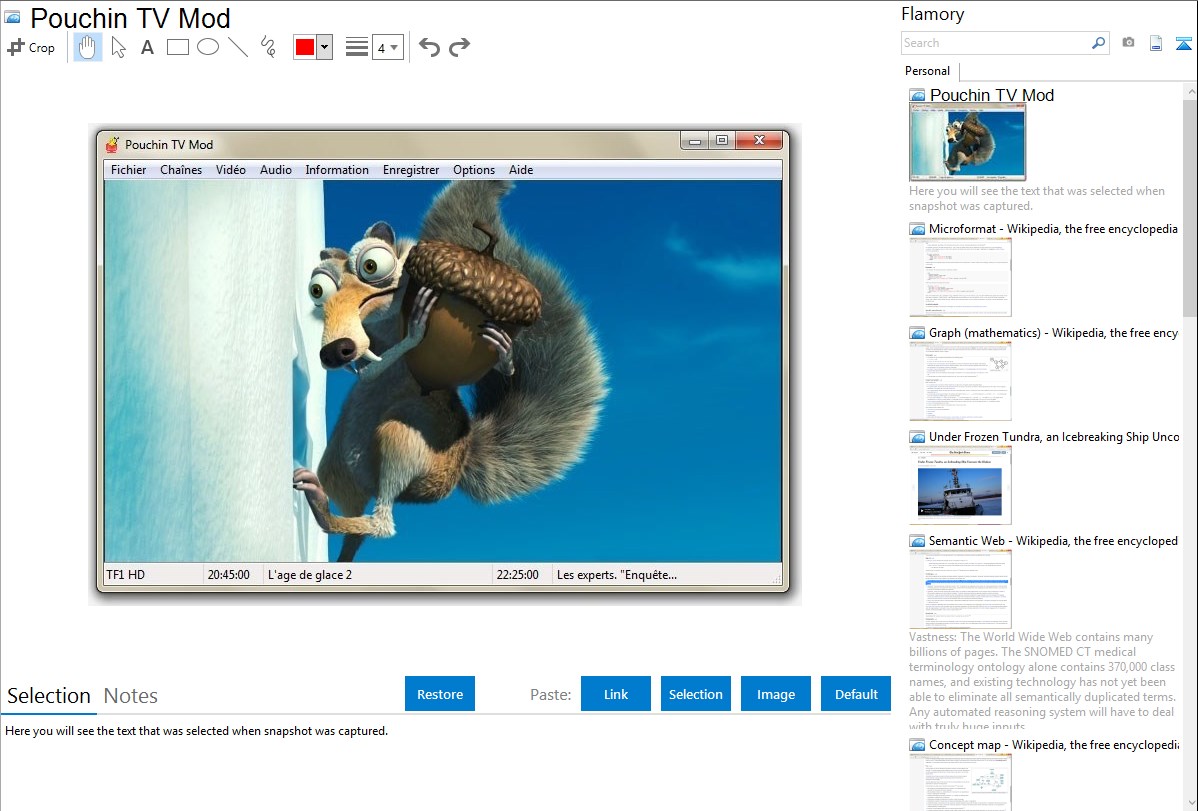Click the Under Frozen Tundra snapshot item icon
Screen dimensions: 1198x811
(x=917, y=436)
